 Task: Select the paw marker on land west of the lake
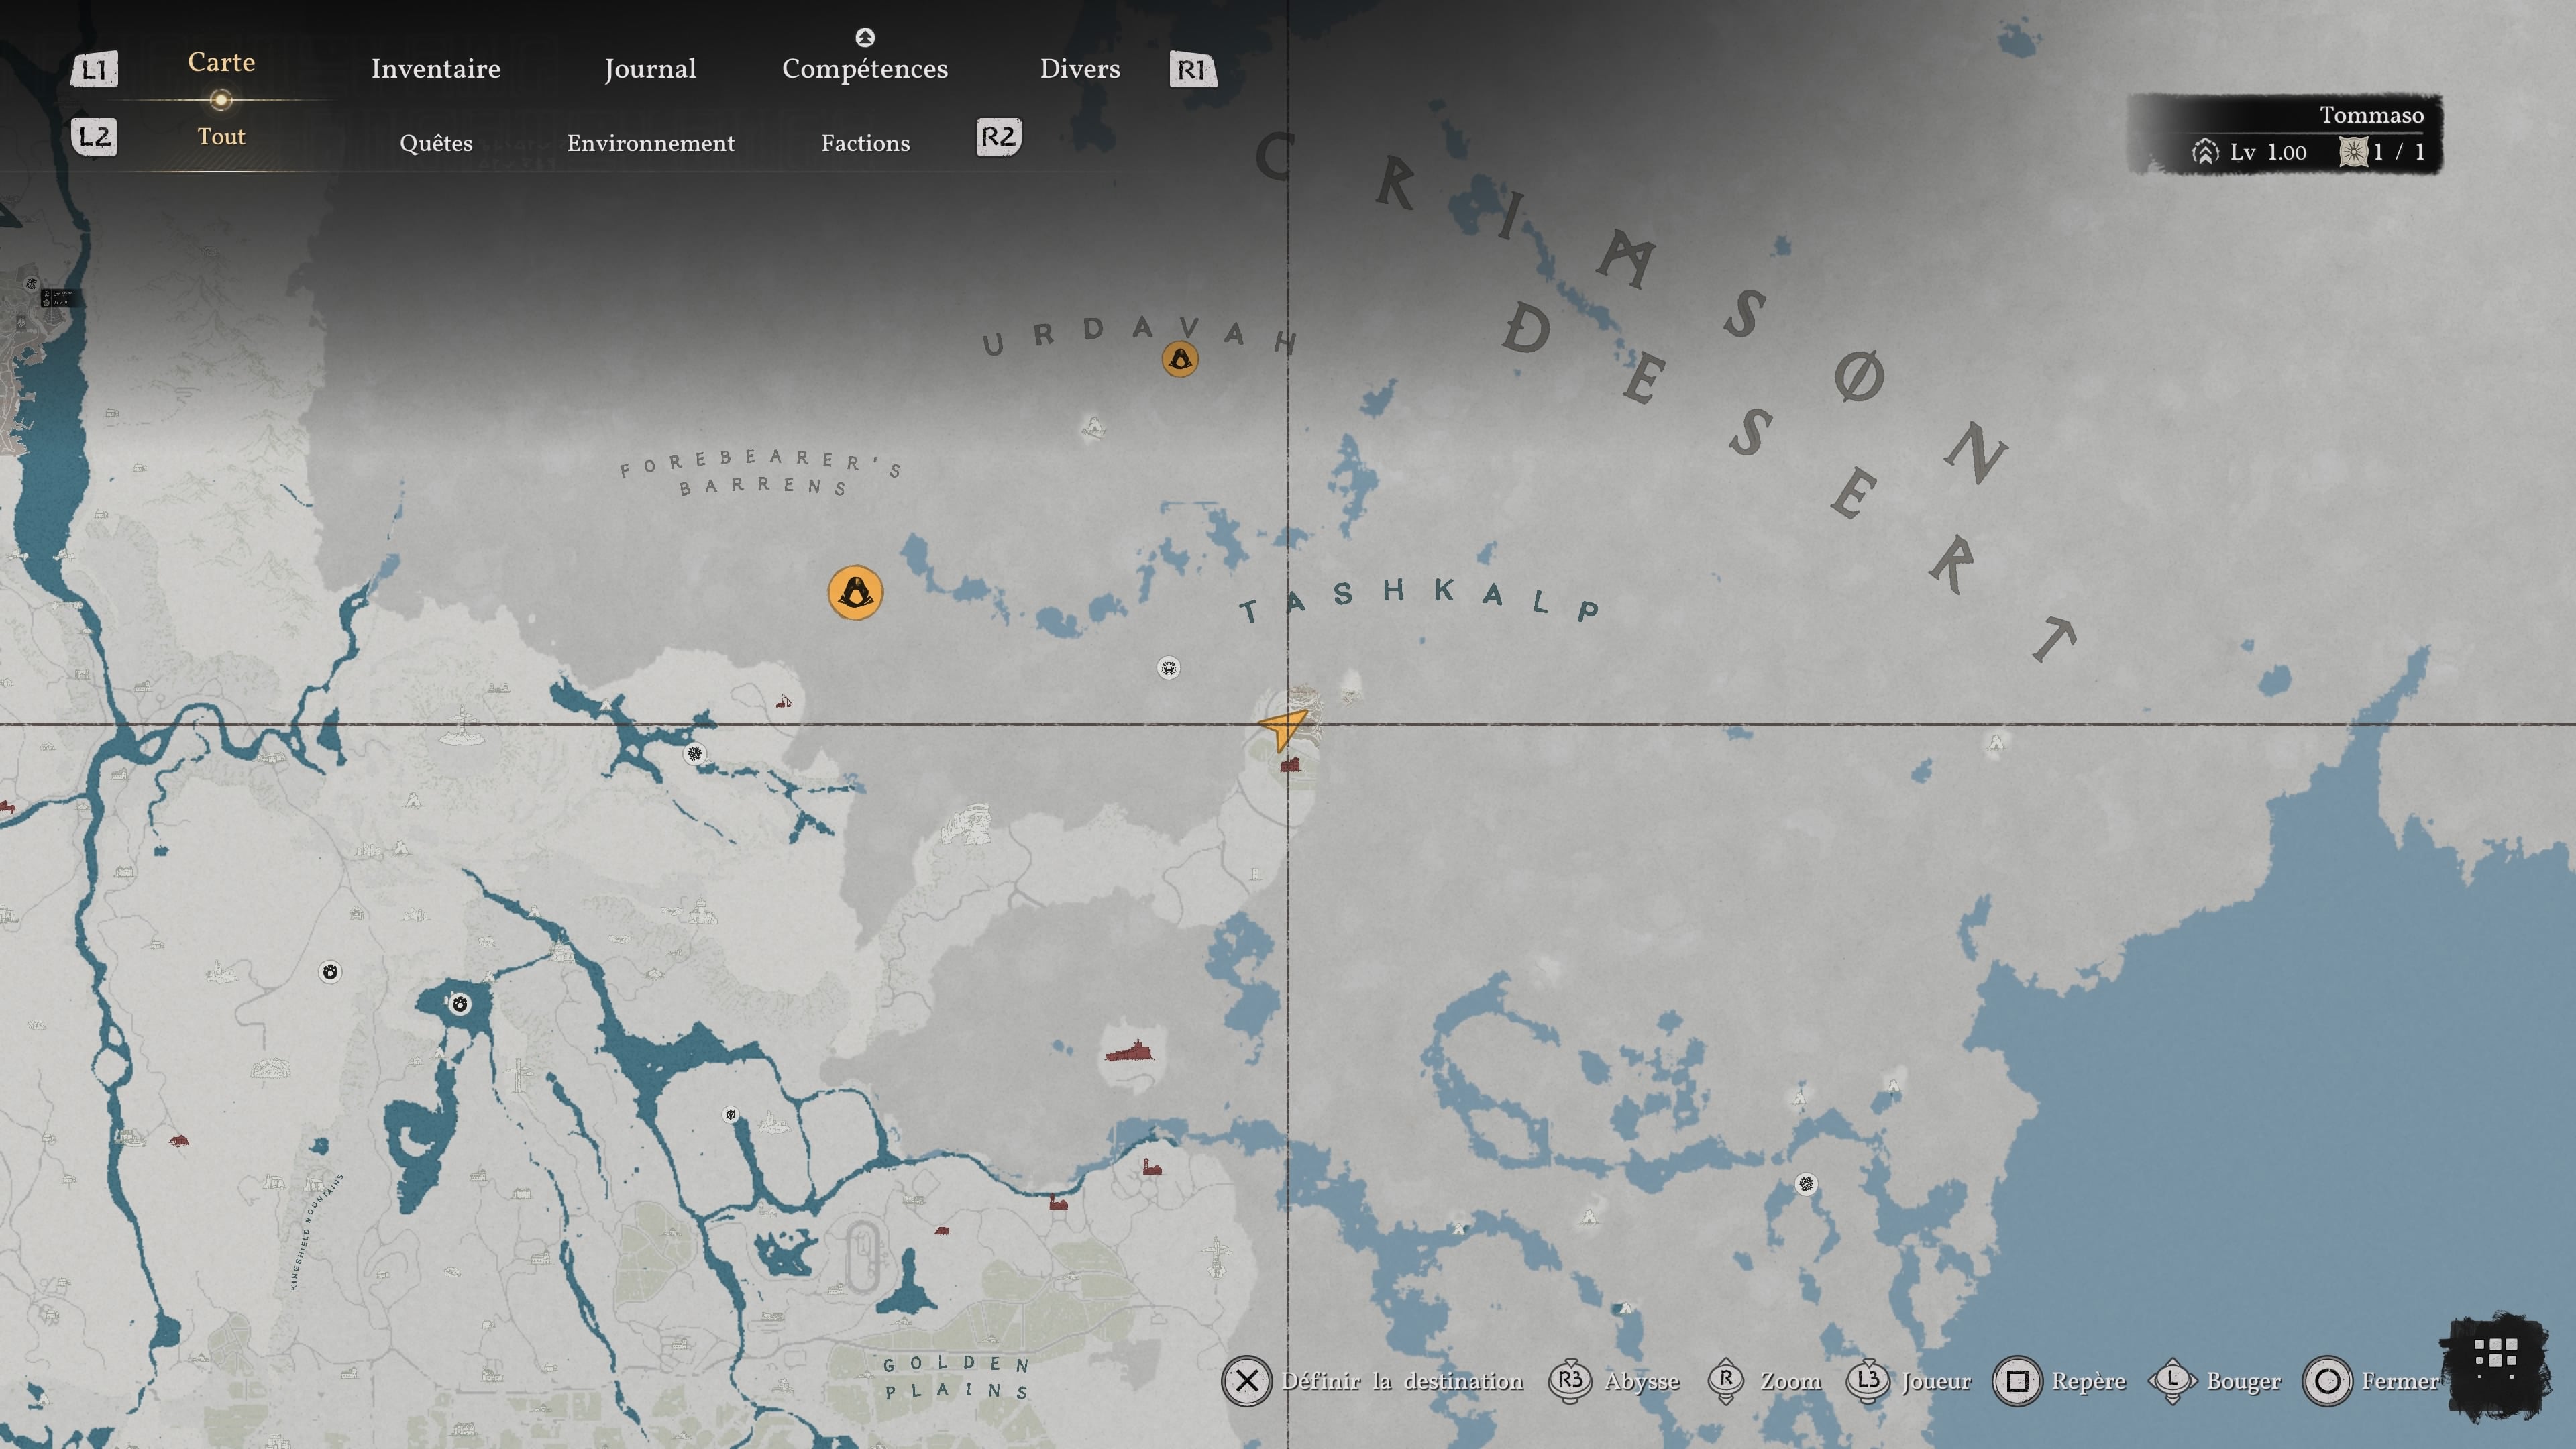tap(330, 971)
